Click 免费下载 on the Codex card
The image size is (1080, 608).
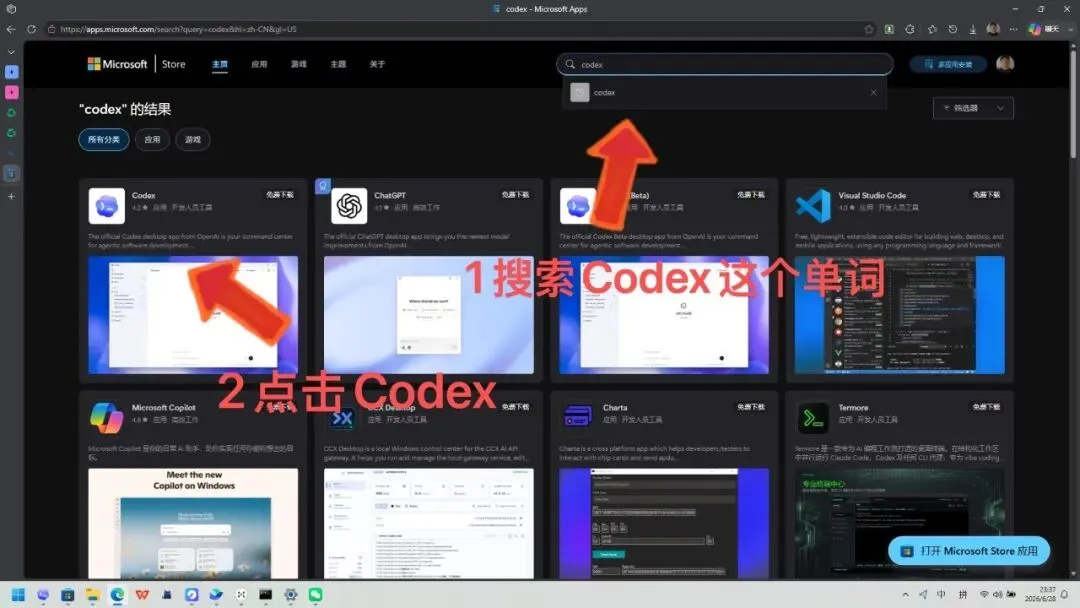tap(280, 195)
